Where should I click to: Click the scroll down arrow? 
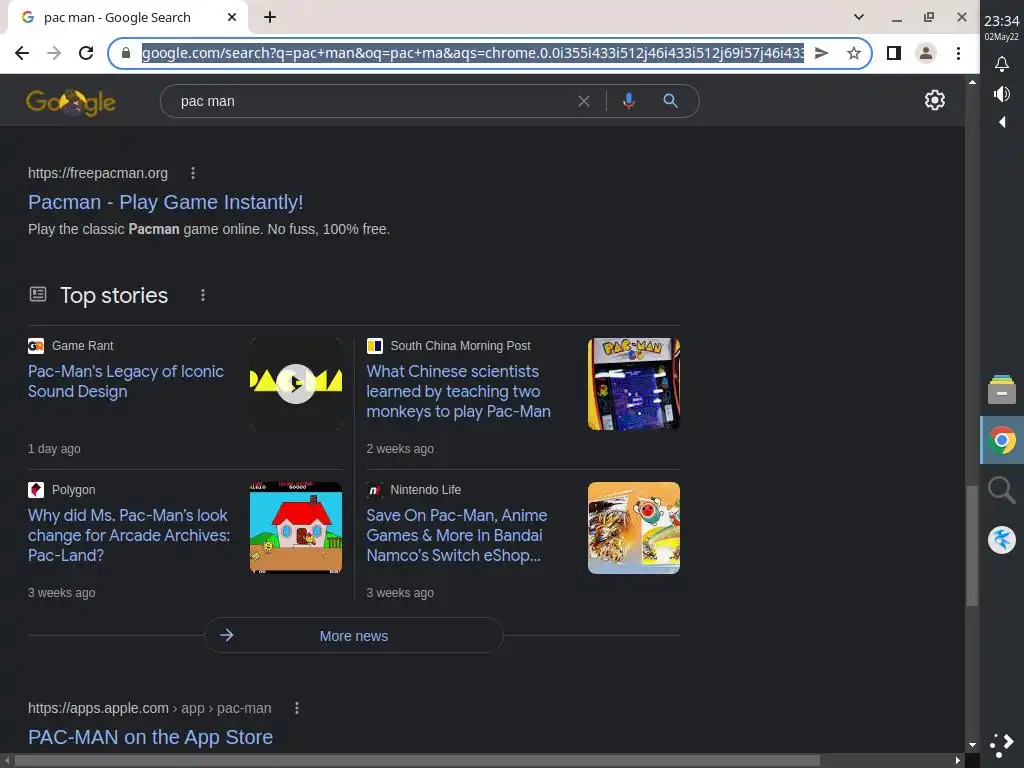972,744
